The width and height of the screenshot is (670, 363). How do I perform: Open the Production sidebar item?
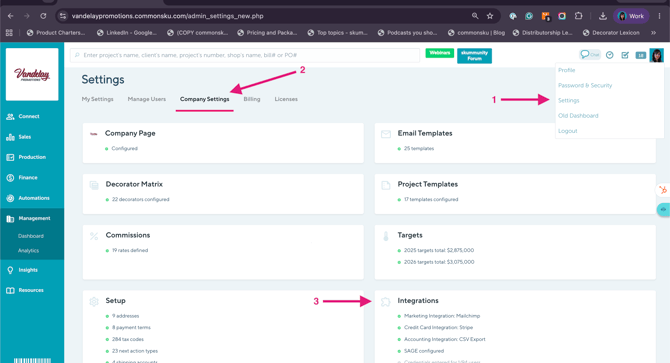click(x=32, y=157)
